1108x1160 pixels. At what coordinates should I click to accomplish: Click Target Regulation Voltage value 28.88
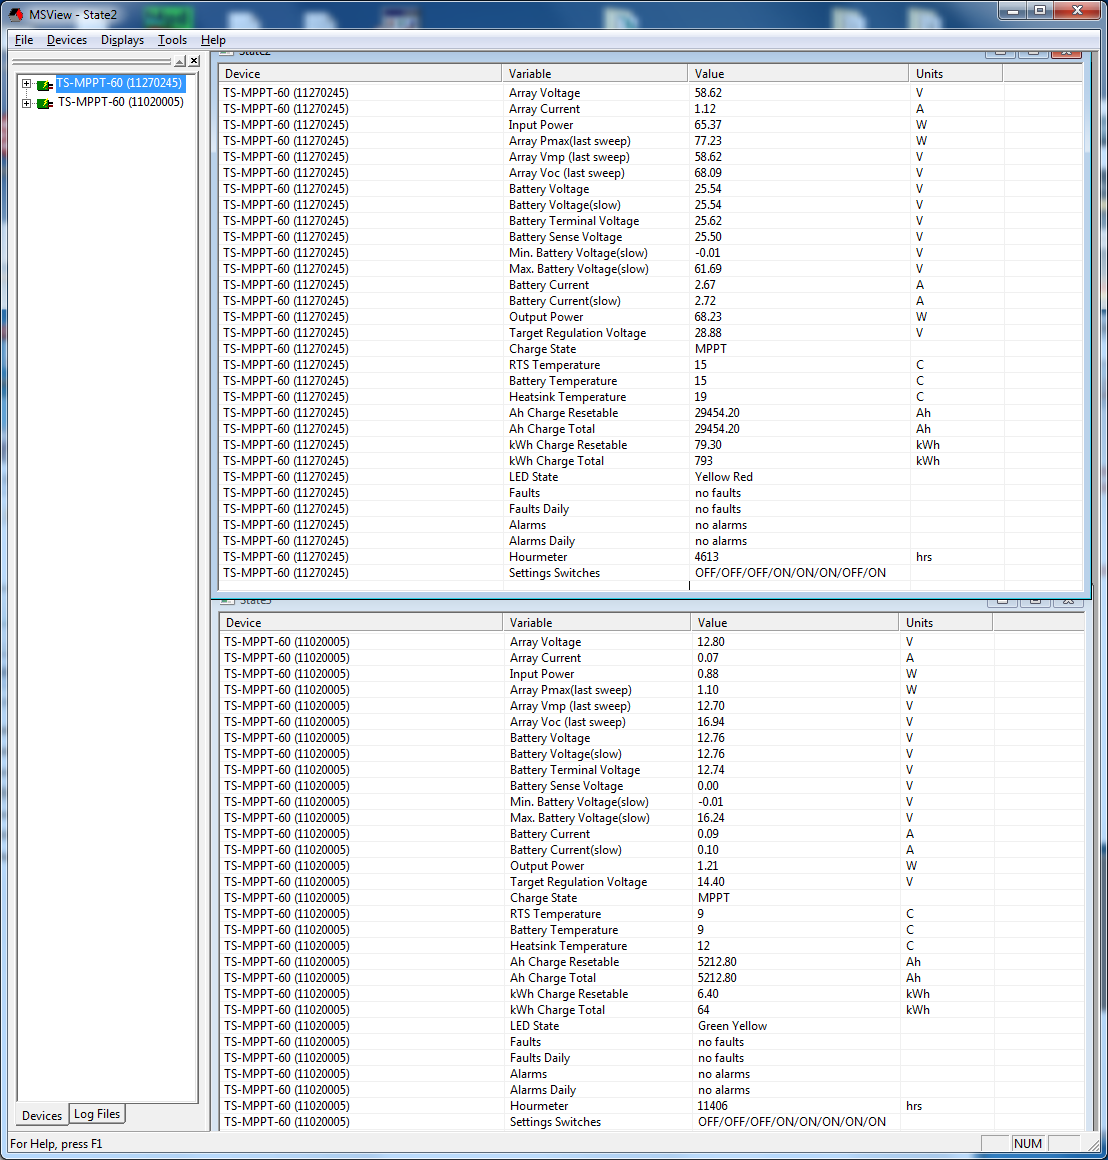pos(708,333)
